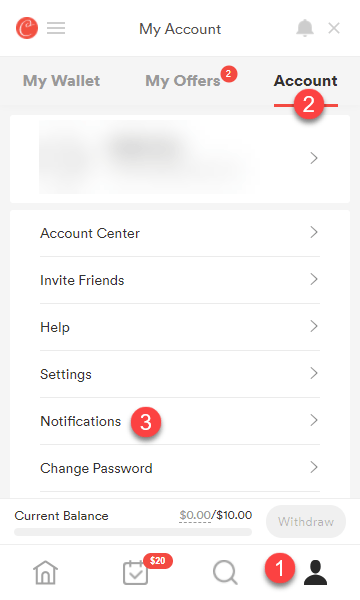The width and height of the screenshot is (360, 600).
Task: Open Notifications menu entry
Action: click(x=180, y=421)
